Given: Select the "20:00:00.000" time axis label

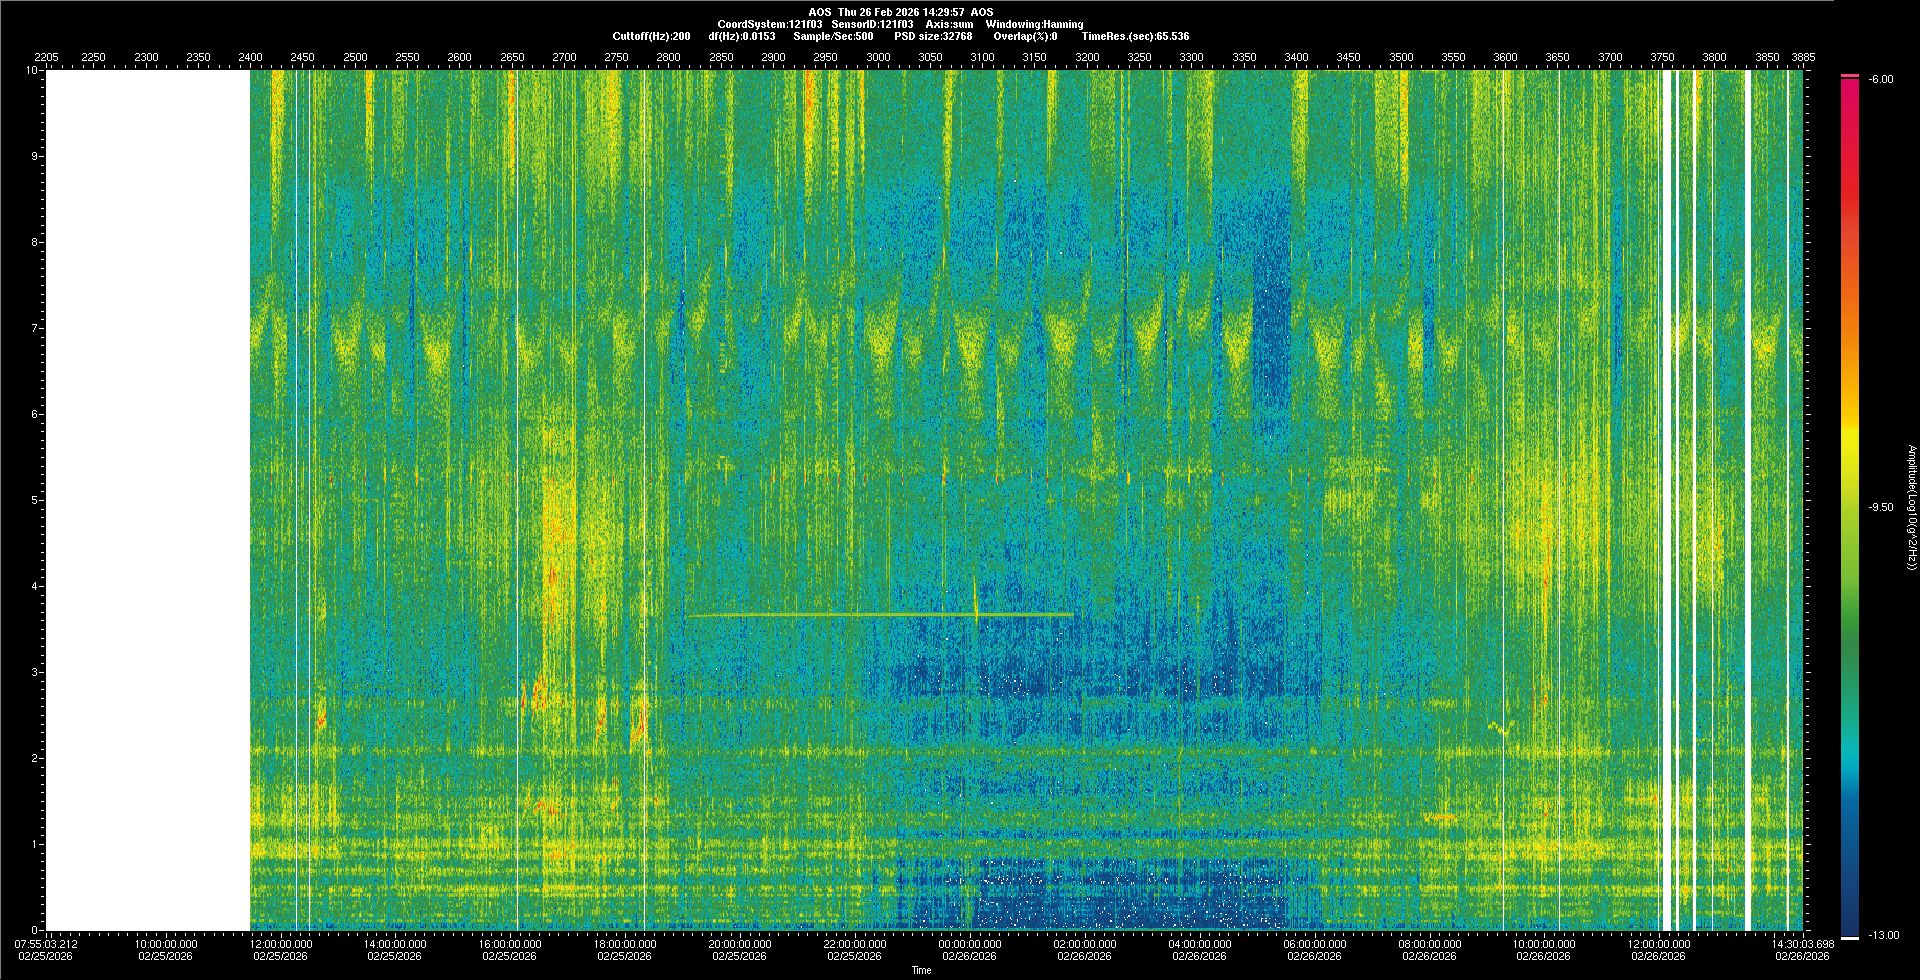Looking at the screenshot, I should click(741, 944).
